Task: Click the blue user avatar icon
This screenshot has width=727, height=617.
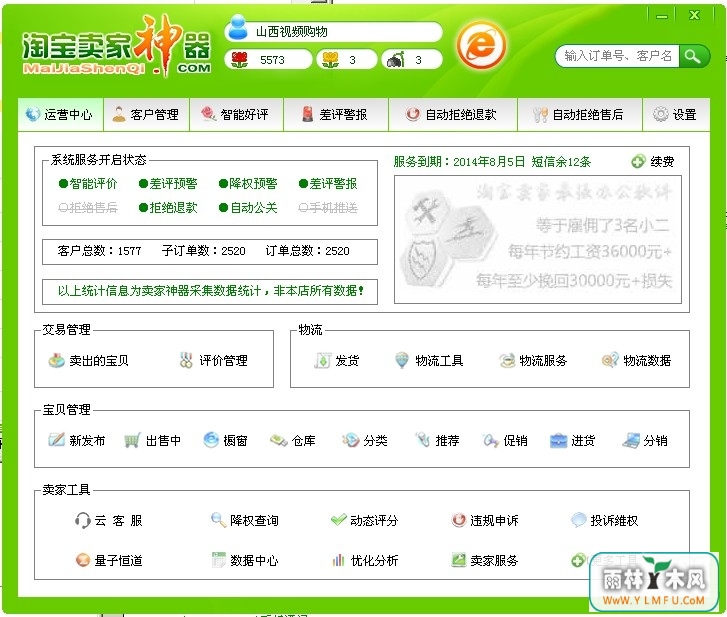Action: tap(238, 28)
